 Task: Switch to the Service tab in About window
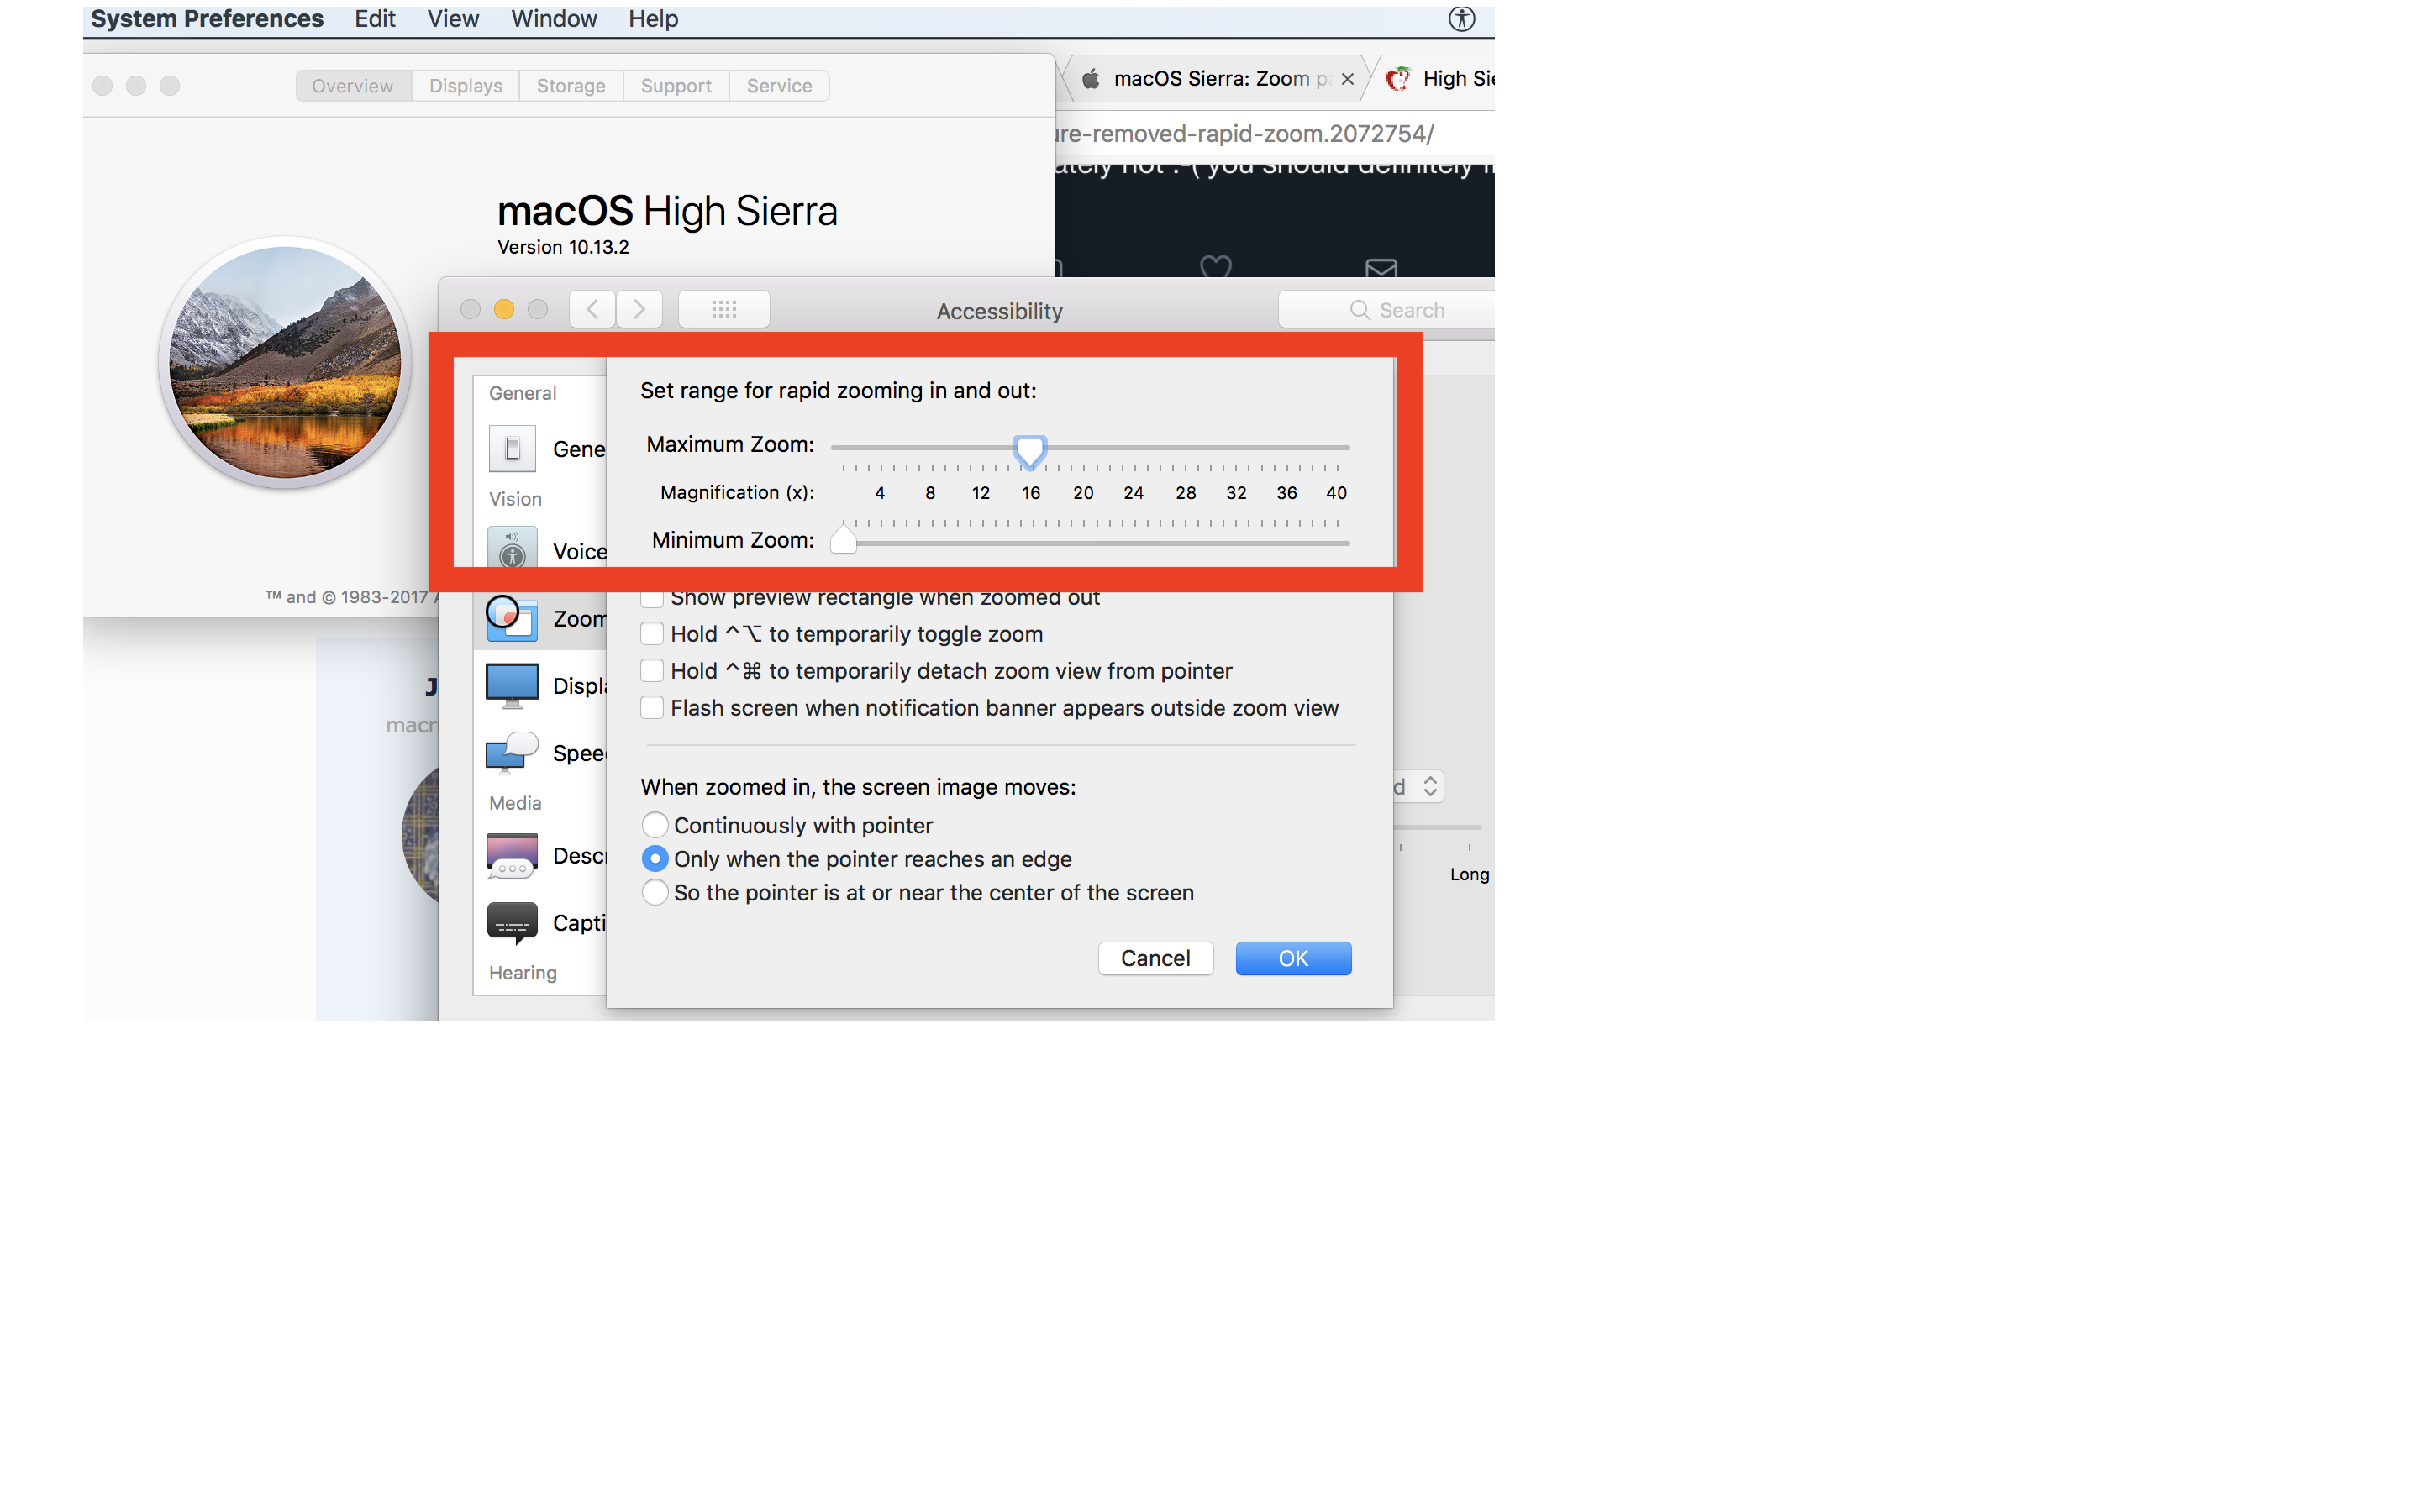(x=779, y=86)
